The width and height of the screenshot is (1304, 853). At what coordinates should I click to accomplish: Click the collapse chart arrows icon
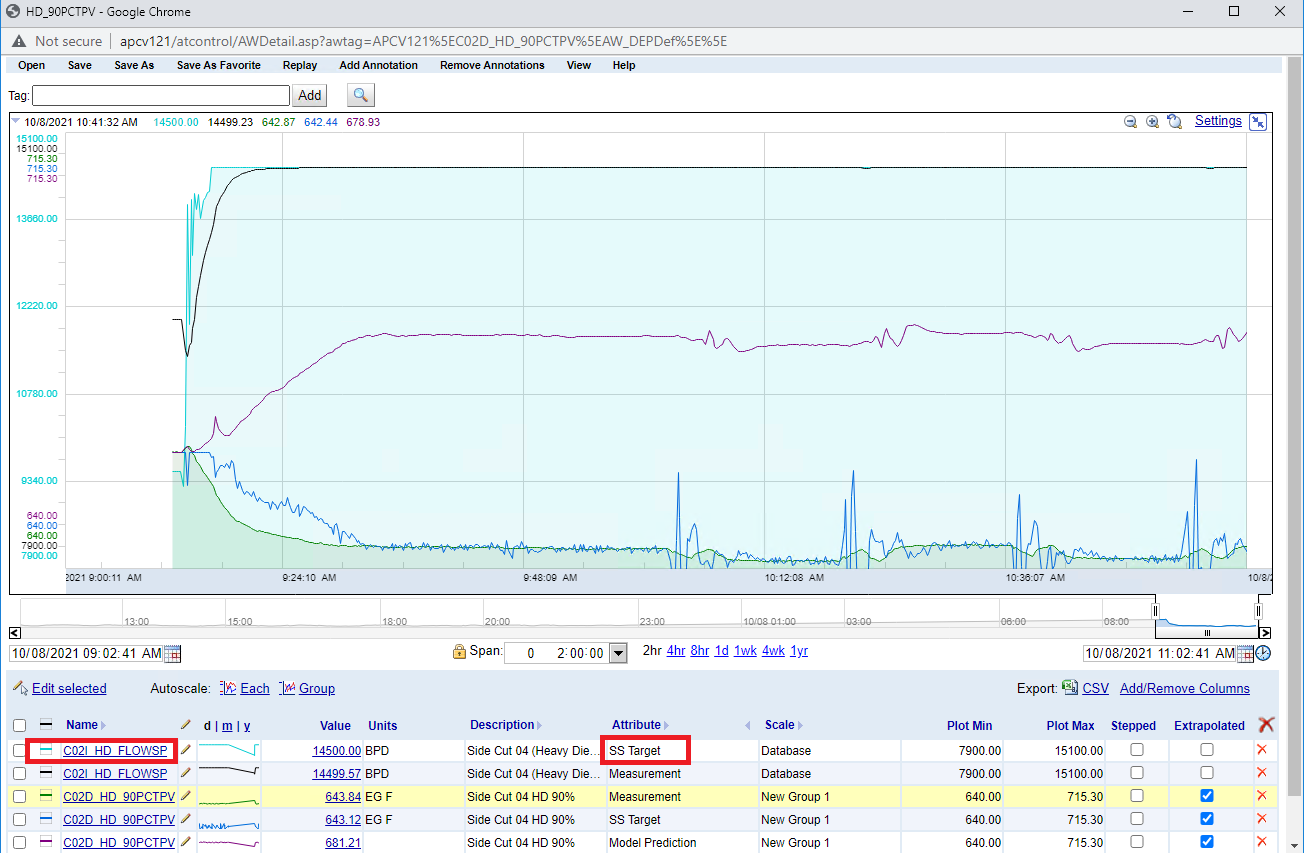1258,122
